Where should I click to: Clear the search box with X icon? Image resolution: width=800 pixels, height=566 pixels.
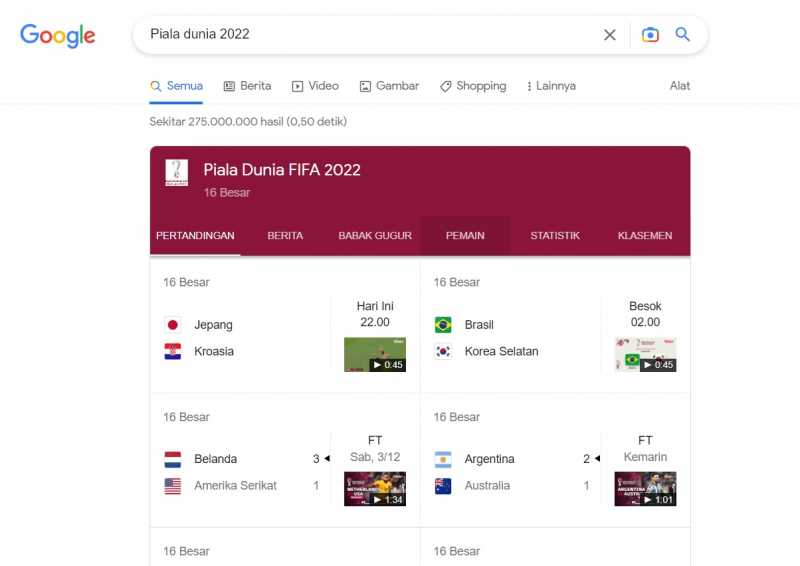click(x=609, y=35)
